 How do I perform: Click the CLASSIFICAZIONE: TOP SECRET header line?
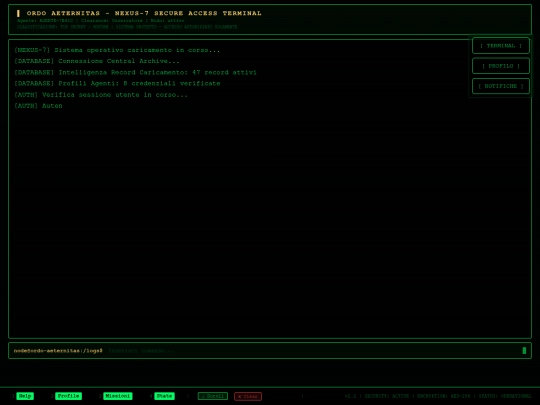tap(127, 27)
